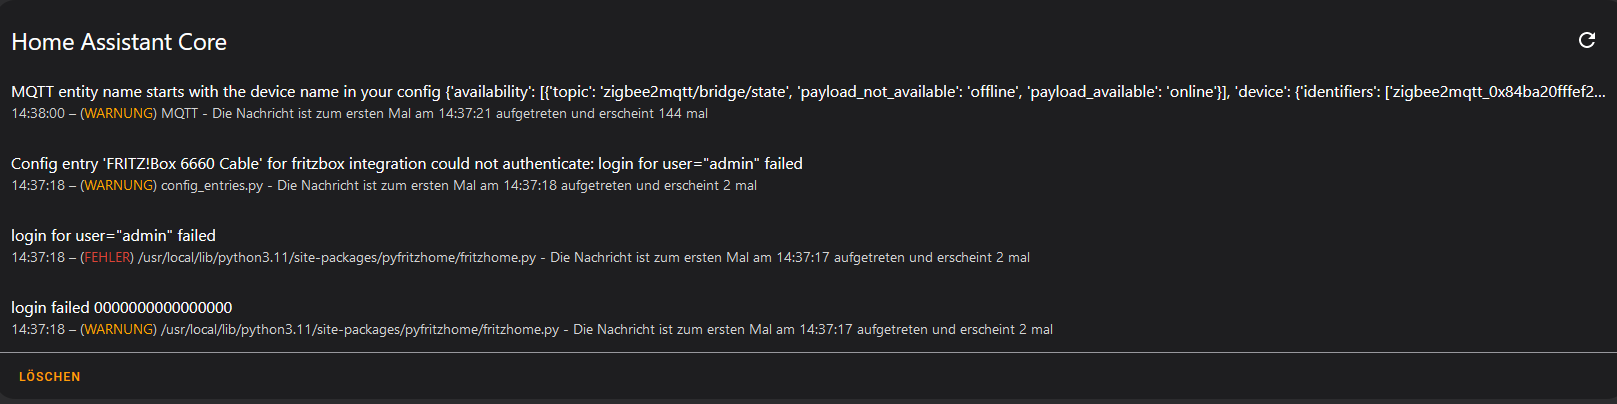
Task: Click the WARNUNG label on the MQTT entry
Action: pos(119,114)
